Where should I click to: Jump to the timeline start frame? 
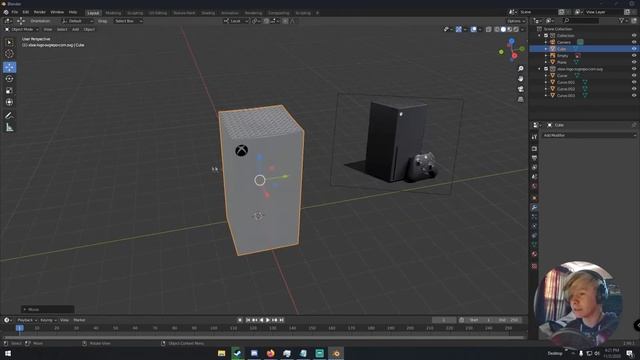pos(248,320)
